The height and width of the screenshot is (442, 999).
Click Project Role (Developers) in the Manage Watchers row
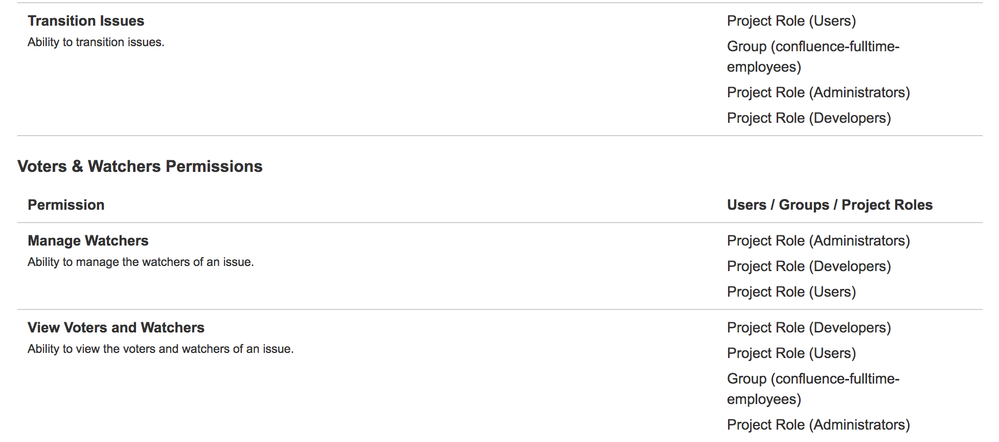(x=809, y=266)
